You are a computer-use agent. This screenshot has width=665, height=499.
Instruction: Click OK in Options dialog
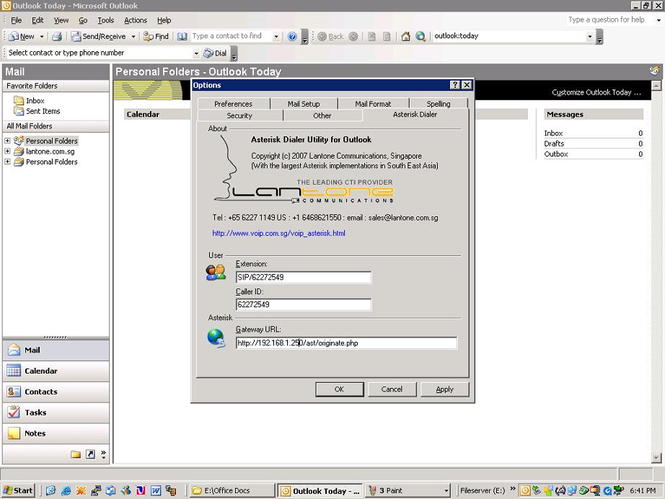339,389
